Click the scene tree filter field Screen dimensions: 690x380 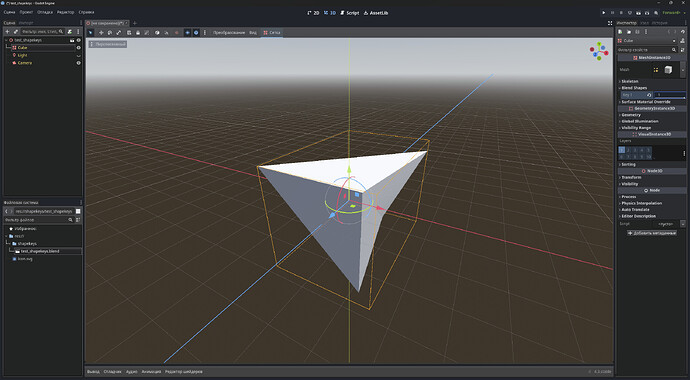tap(43, 32)
